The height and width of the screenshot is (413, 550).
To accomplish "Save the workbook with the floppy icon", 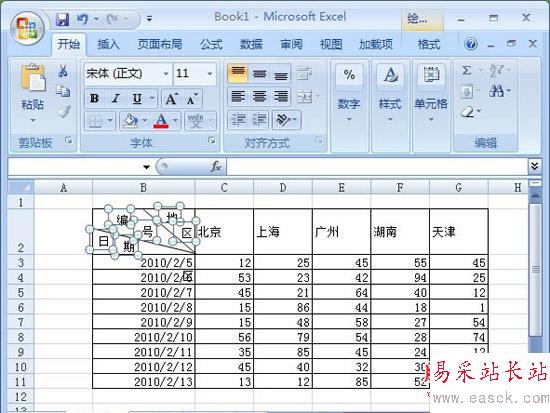I will click(x=62, y=19).
